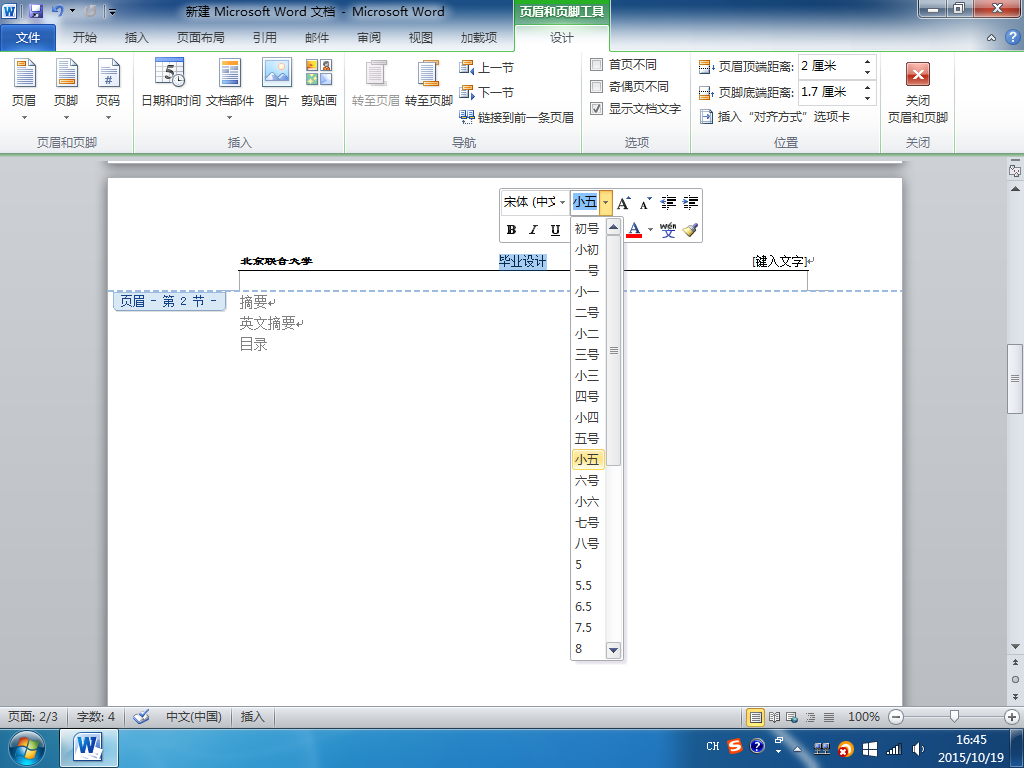Viewport: 1024px width, 768px height.
Task: Switch to Web Layout view
Action: pos(792,717)
